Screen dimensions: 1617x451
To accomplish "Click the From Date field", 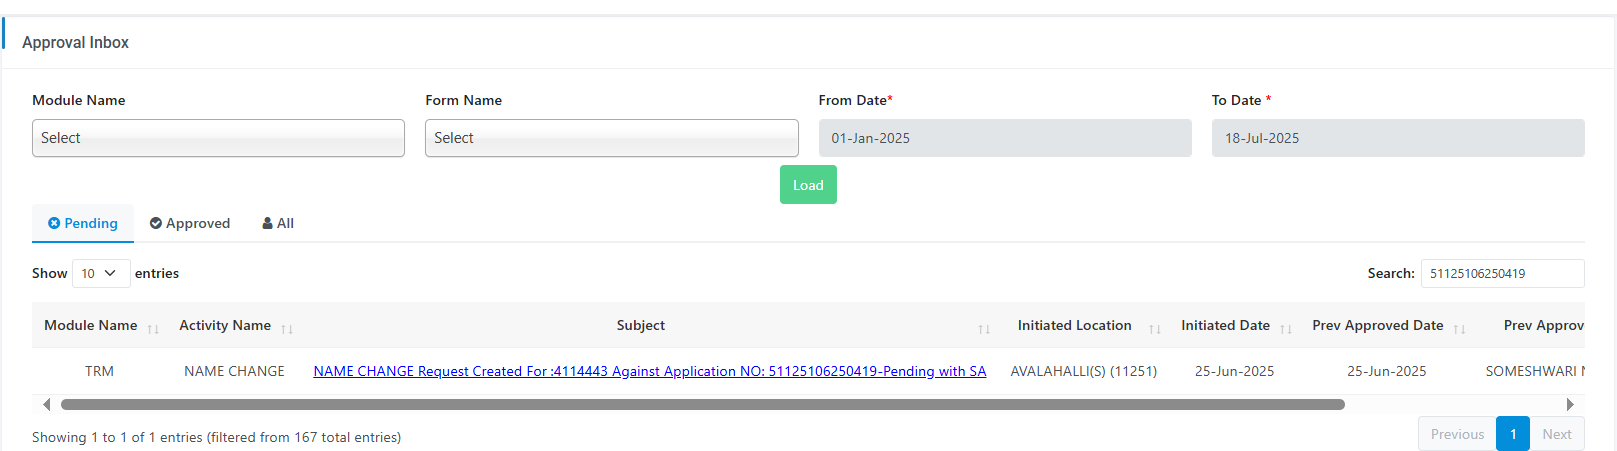I will click(x=1005, y=138).
